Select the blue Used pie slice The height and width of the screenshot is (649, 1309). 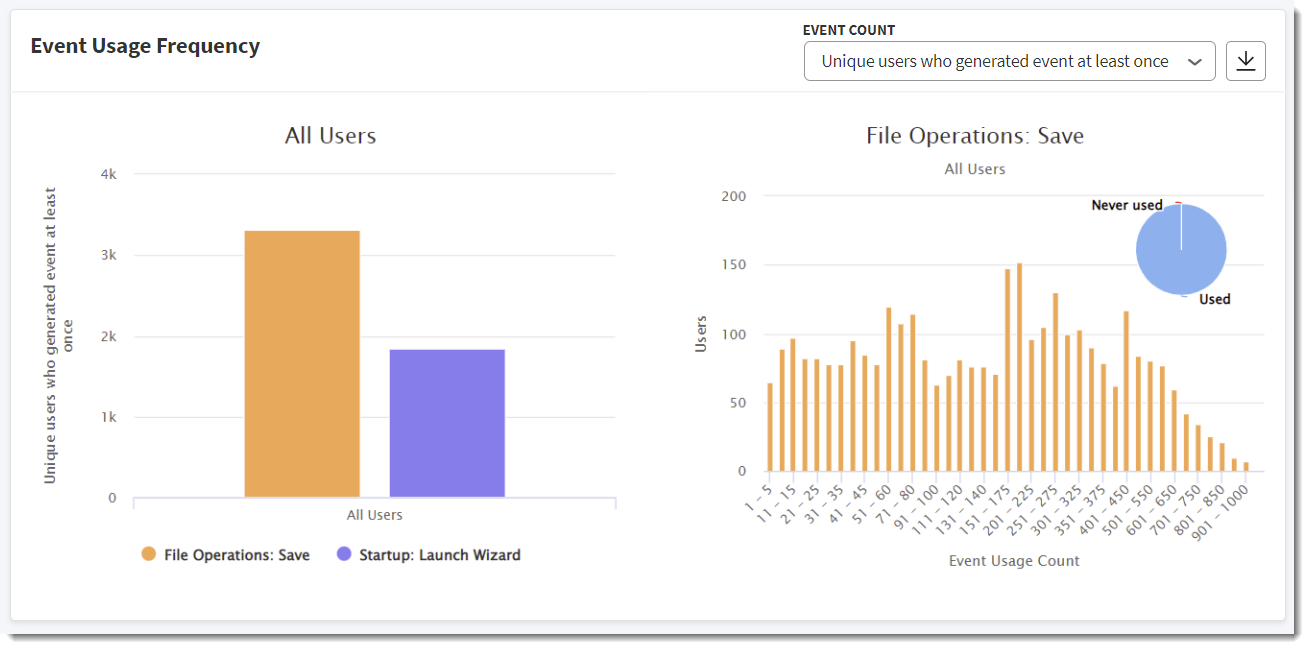click(1181, 250)
